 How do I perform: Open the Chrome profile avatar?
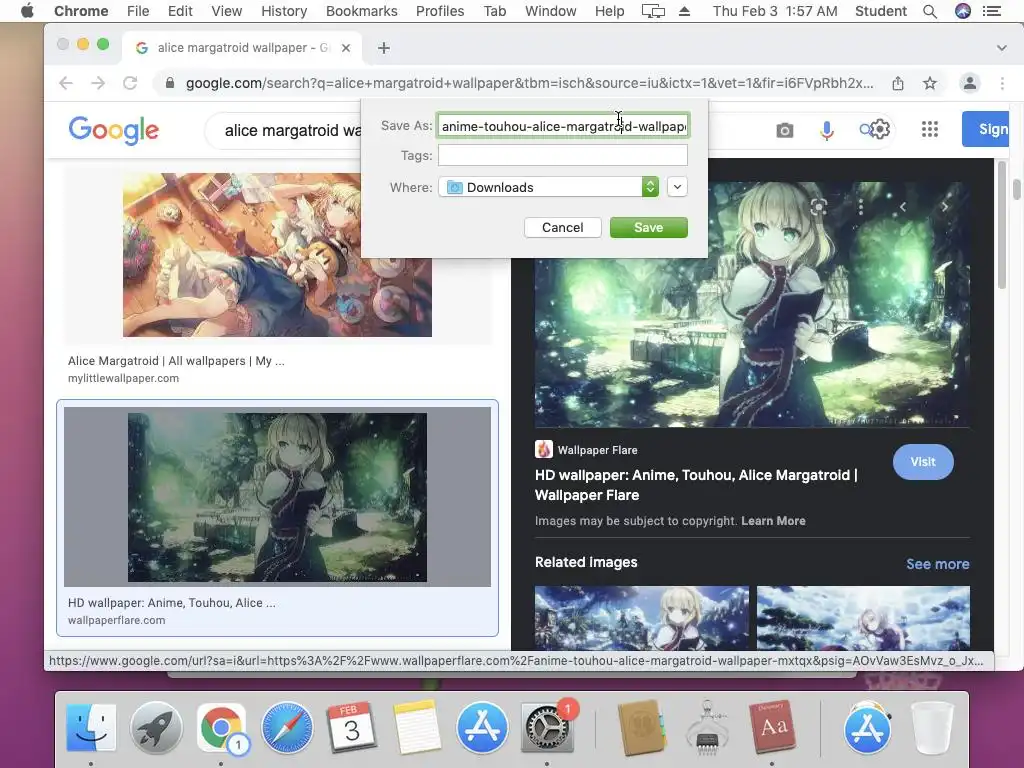tap(970, 83)
